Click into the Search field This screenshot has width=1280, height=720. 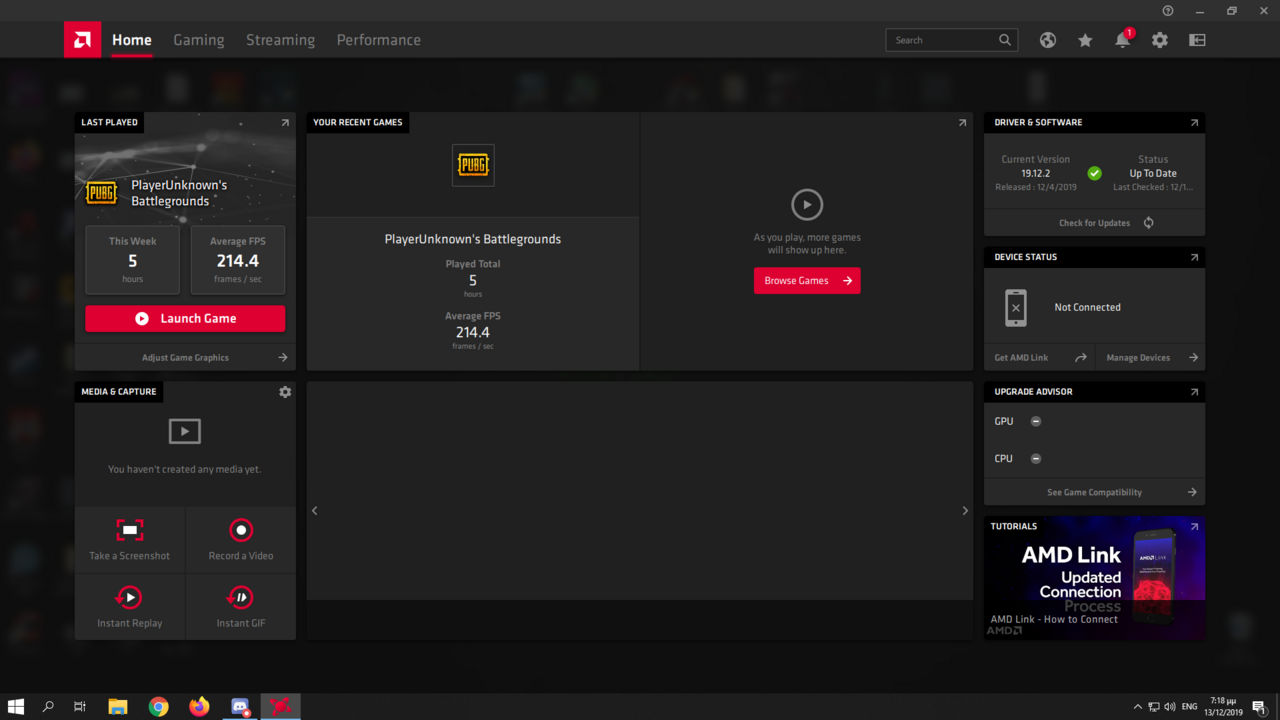coord(951,40)
